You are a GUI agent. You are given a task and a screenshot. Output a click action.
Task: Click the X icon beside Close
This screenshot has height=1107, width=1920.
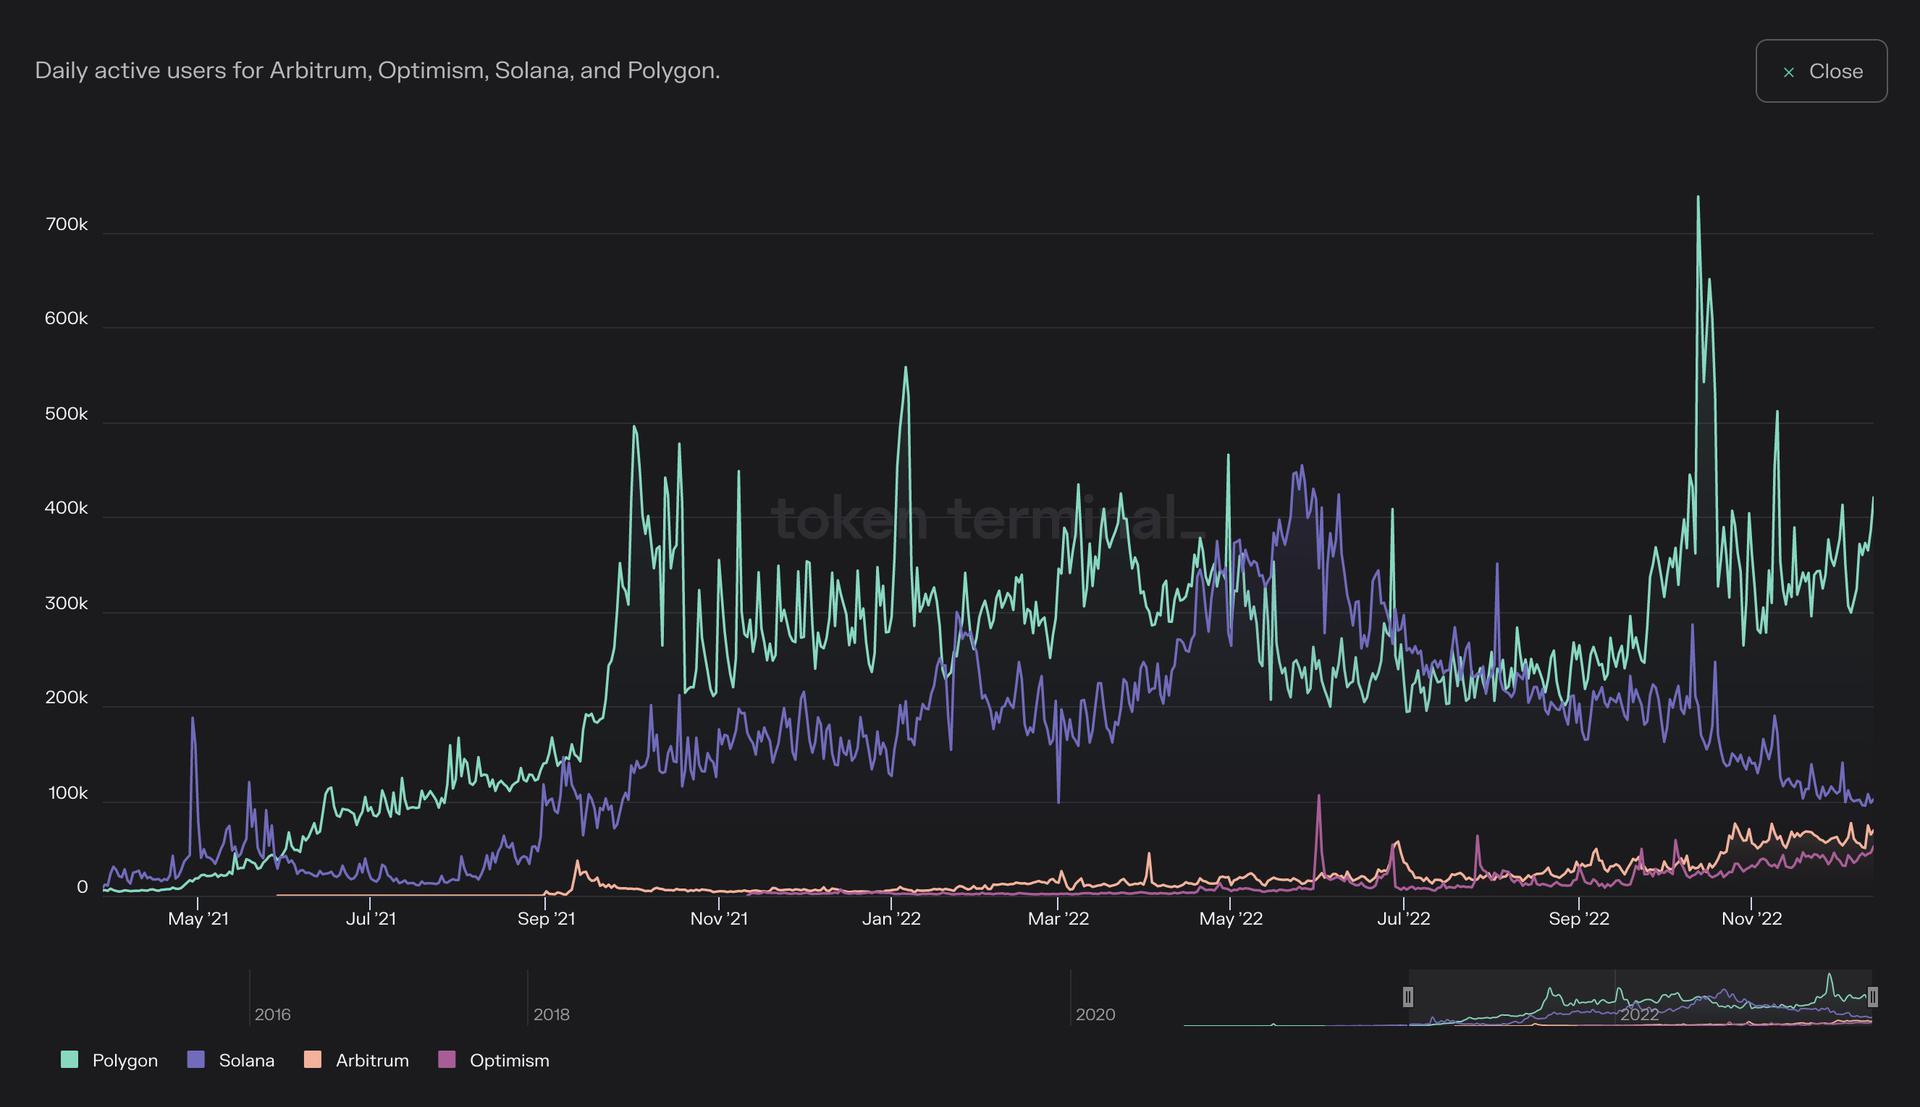point(1789,72)
